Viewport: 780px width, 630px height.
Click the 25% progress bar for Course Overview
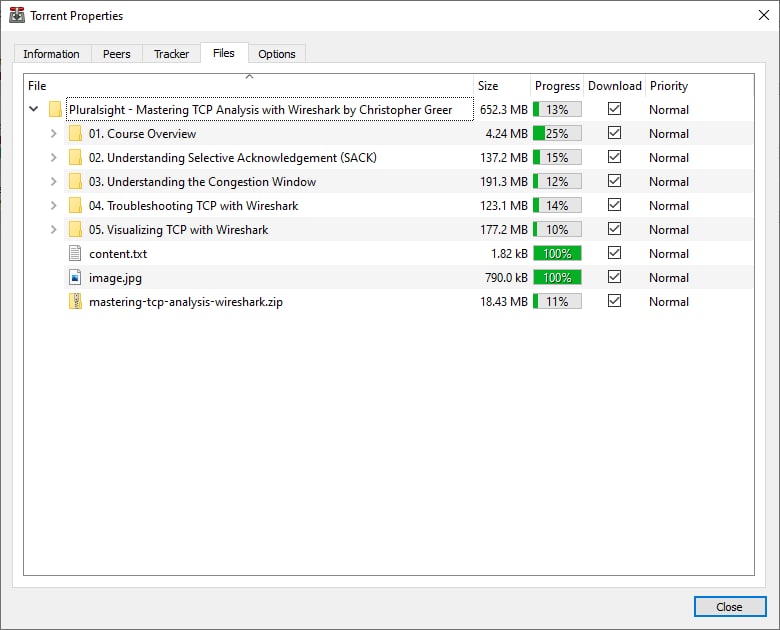557,133
